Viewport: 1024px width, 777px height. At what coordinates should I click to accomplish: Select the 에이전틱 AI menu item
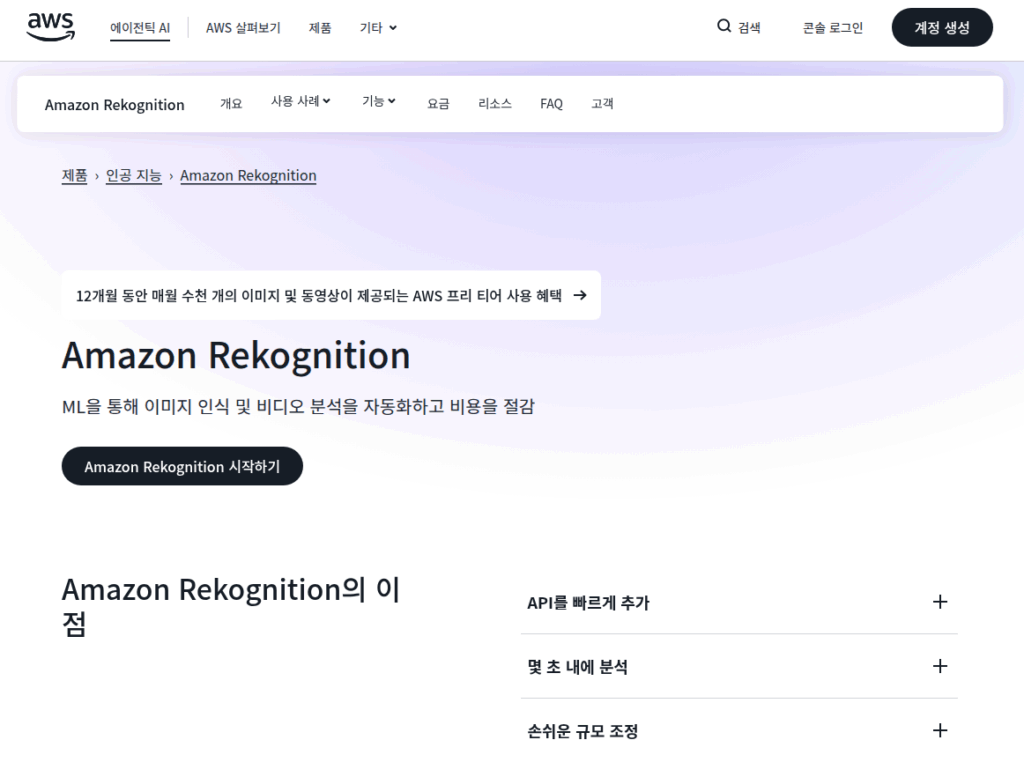click(x=140, y=28)
